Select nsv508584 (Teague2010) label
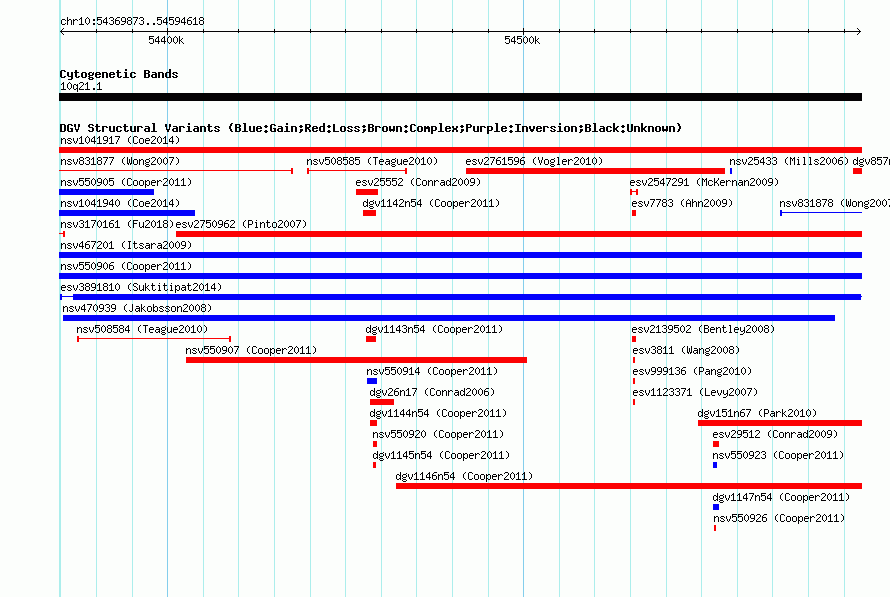Screen dimensions: 890x597 click(x=142, y=329)
